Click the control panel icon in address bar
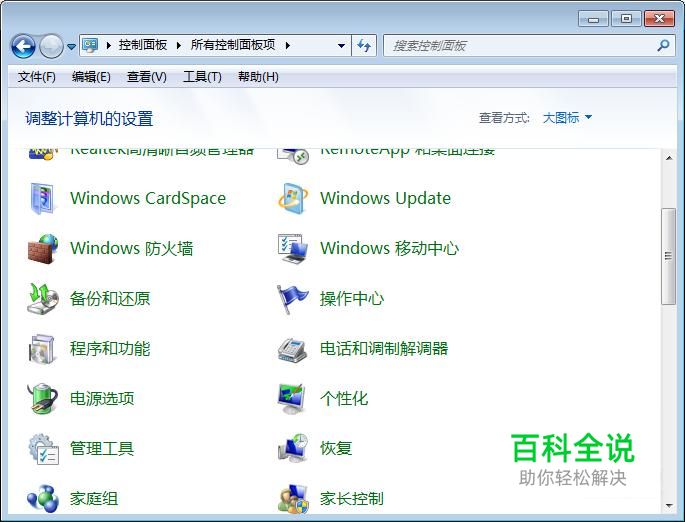 [x=90, y=45]
